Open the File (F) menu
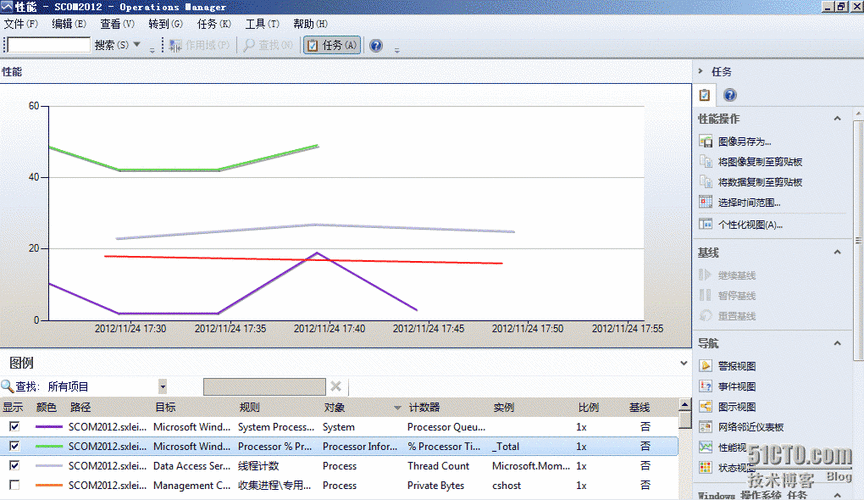 tap(21, 24)
